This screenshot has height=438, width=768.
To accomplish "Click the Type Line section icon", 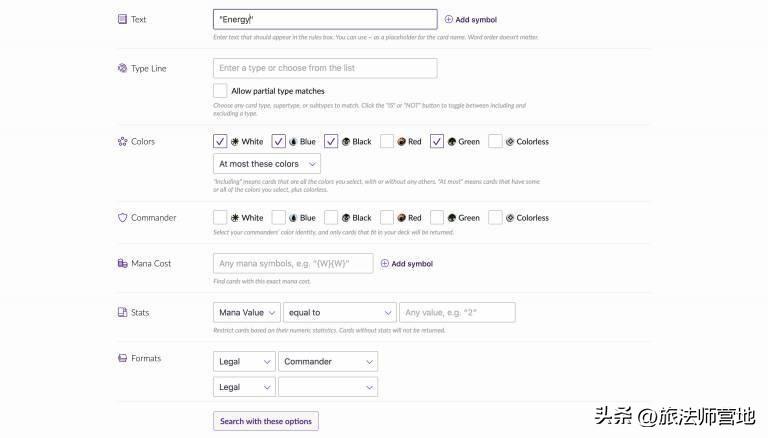I will pyautogui.click(x=122, y=68).
